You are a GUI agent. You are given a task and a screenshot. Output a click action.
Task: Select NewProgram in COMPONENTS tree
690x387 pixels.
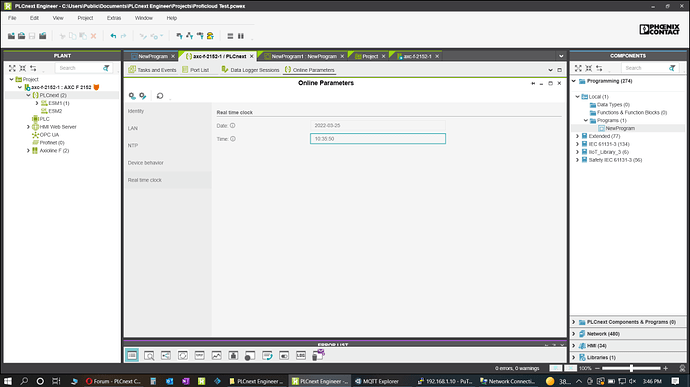pos(620,128)
